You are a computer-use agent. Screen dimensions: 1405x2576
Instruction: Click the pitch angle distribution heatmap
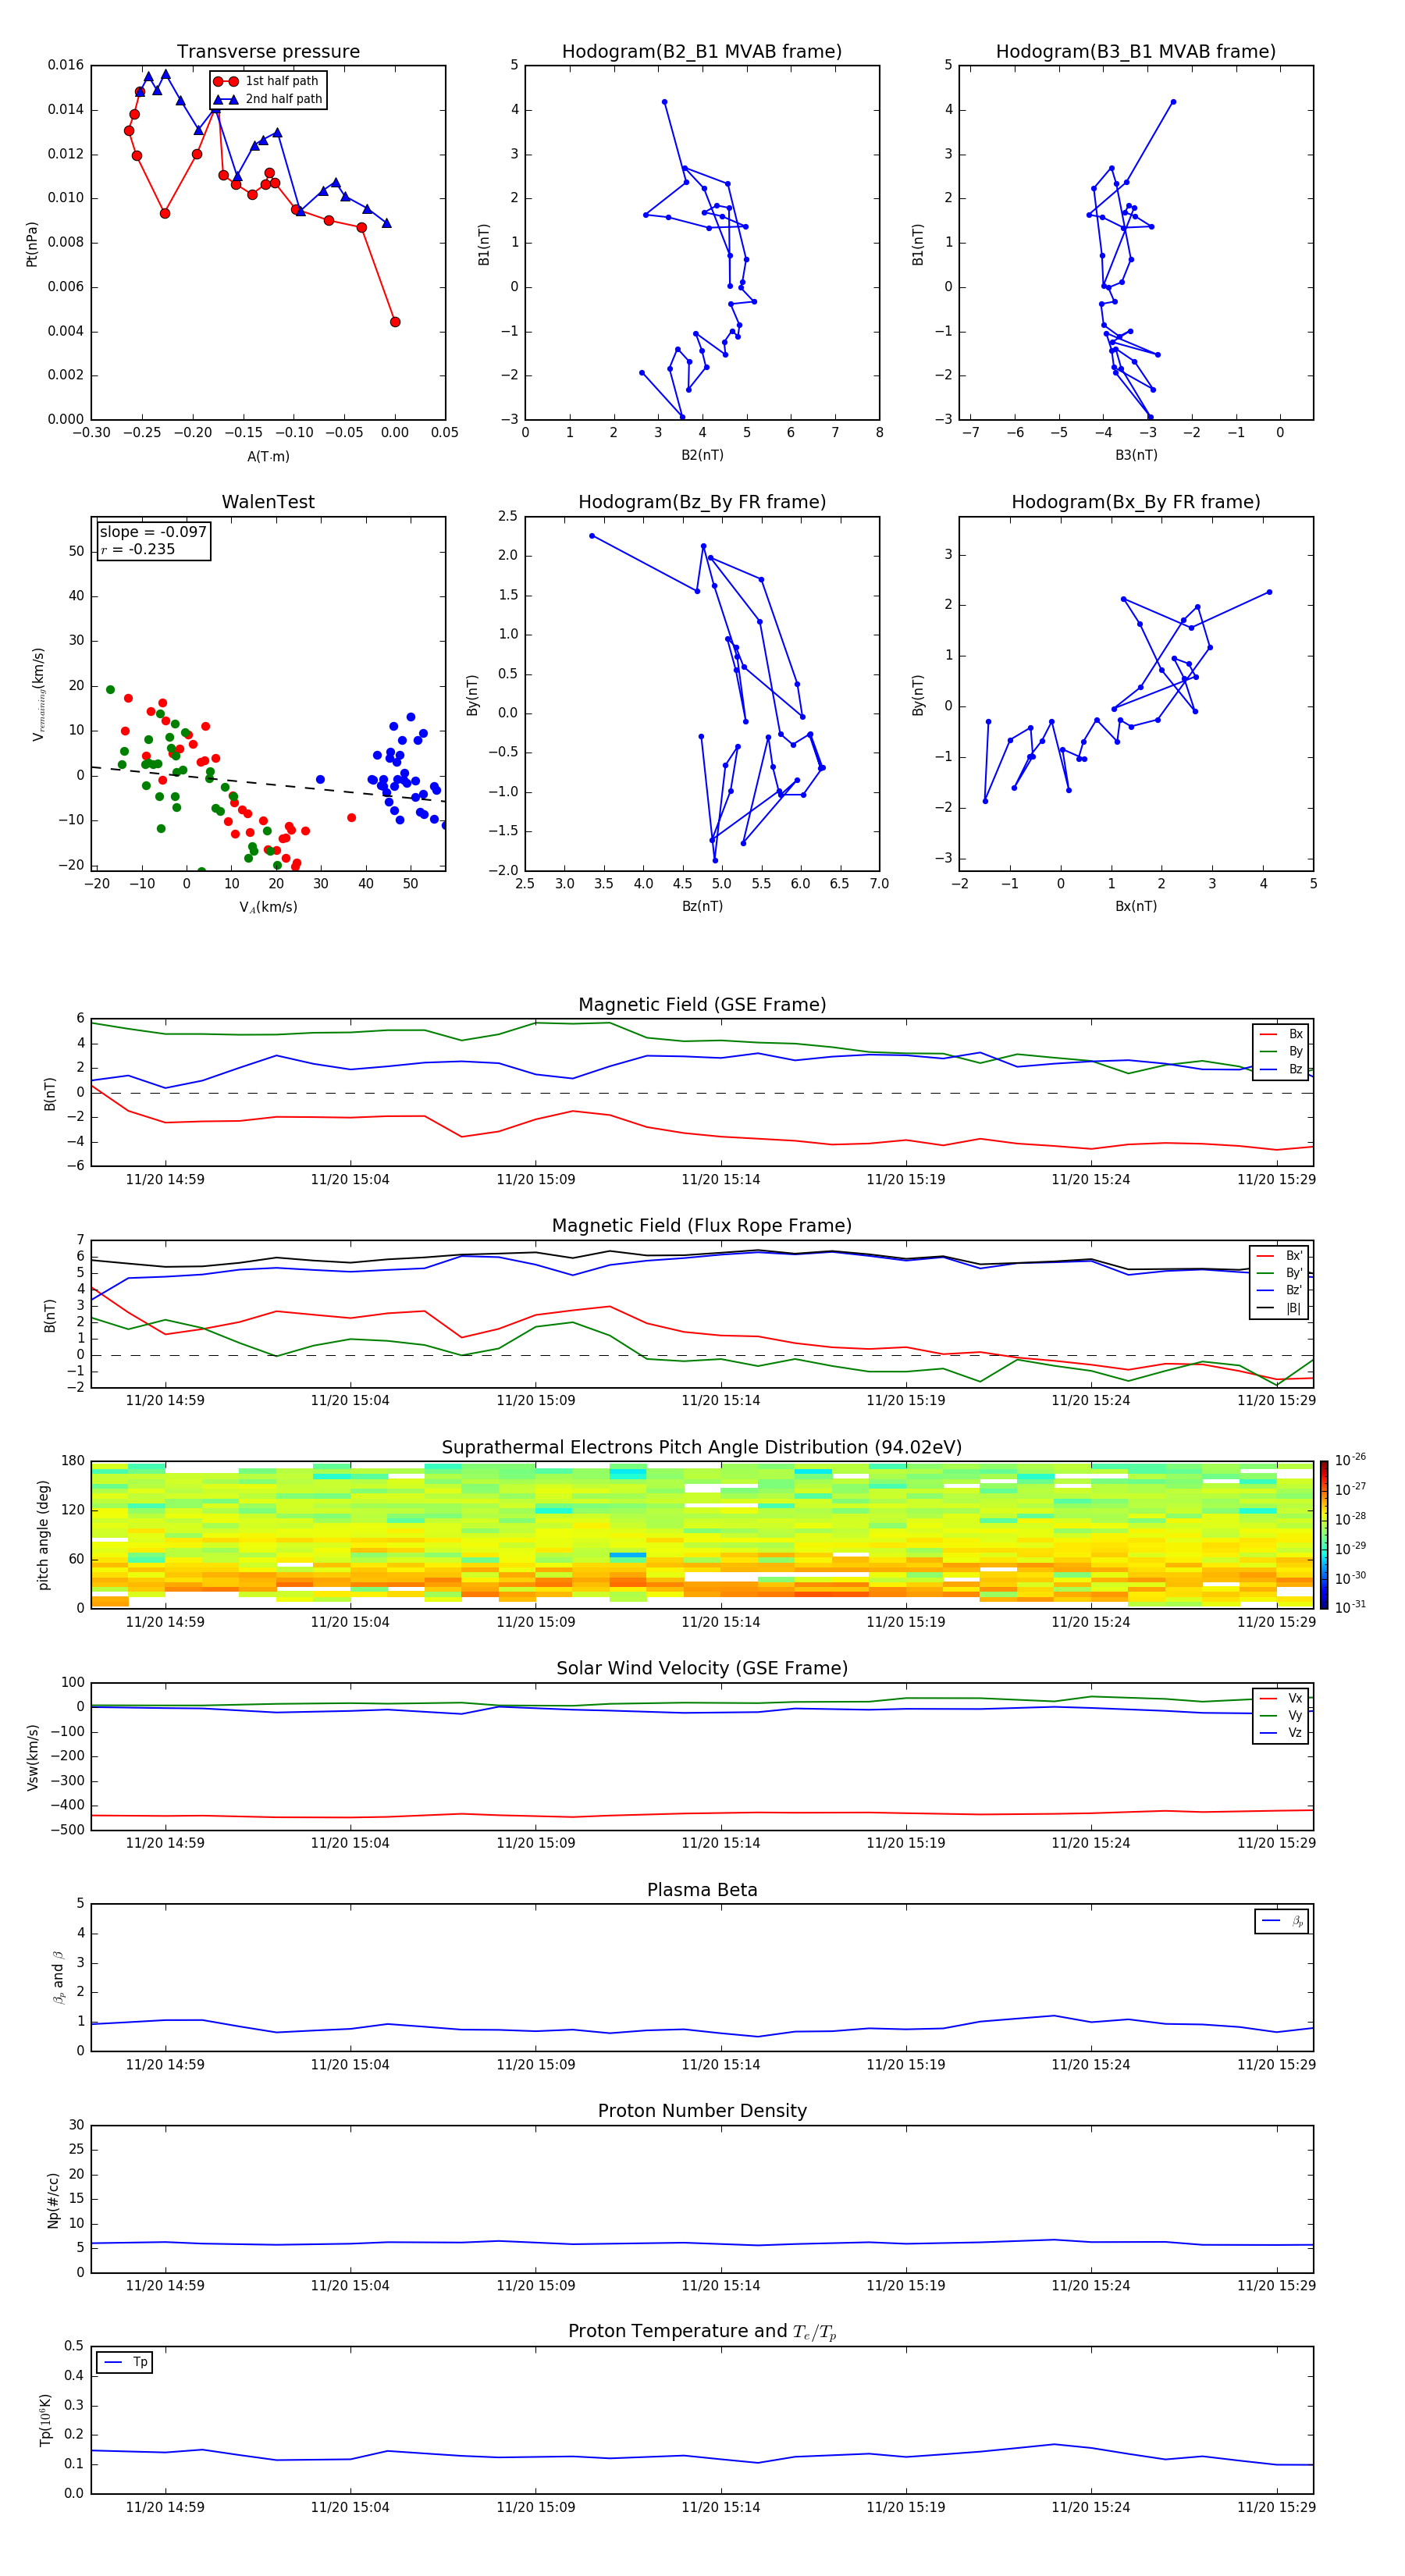point(702,1535)
